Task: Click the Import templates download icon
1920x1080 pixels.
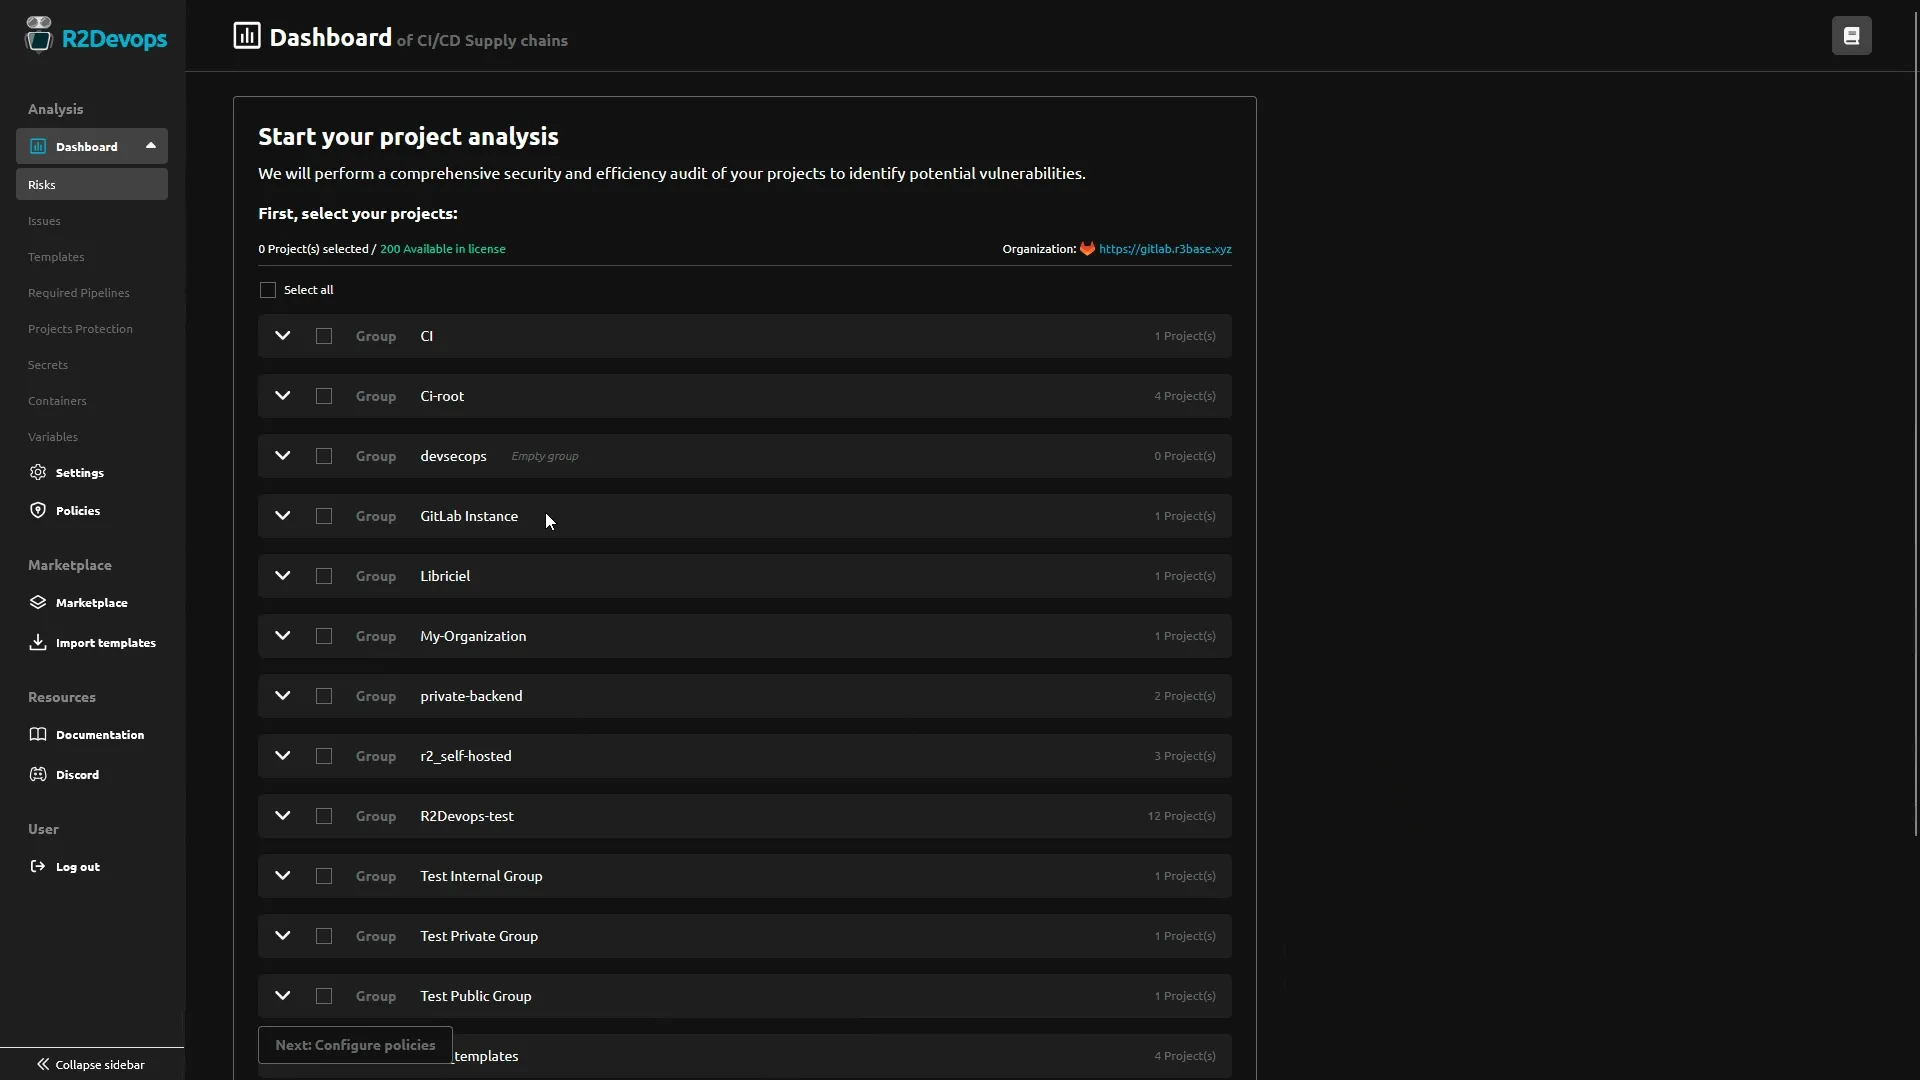Action: 38,642
